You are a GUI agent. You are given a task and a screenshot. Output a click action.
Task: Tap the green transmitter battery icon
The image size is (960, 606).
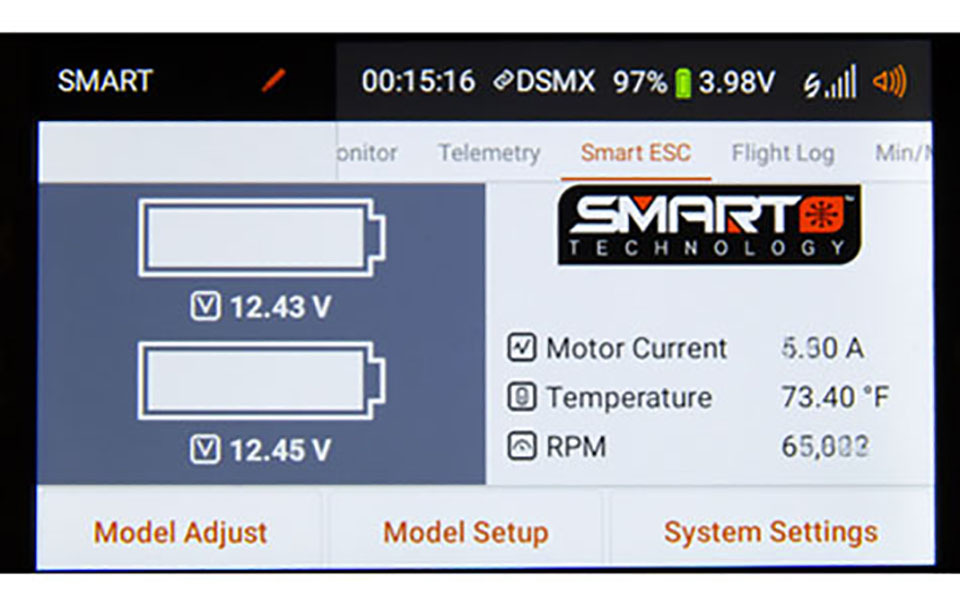pos(683,83)
